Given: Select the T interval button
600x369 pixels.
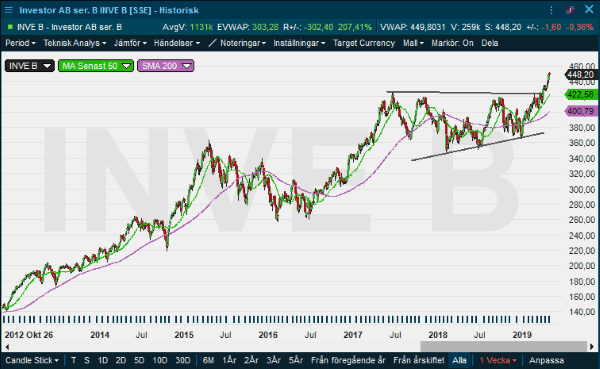Looking at the screenshot, I should pyautogui.click(x=73, y=360).
